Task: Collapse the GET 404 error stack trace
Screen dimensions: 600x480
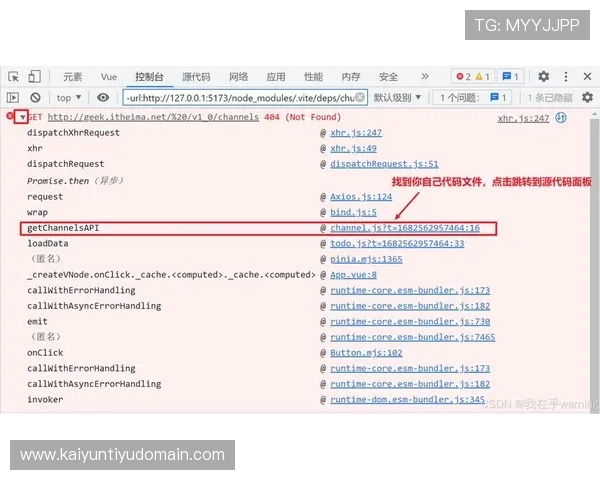Action: click(x=22, y=117)
